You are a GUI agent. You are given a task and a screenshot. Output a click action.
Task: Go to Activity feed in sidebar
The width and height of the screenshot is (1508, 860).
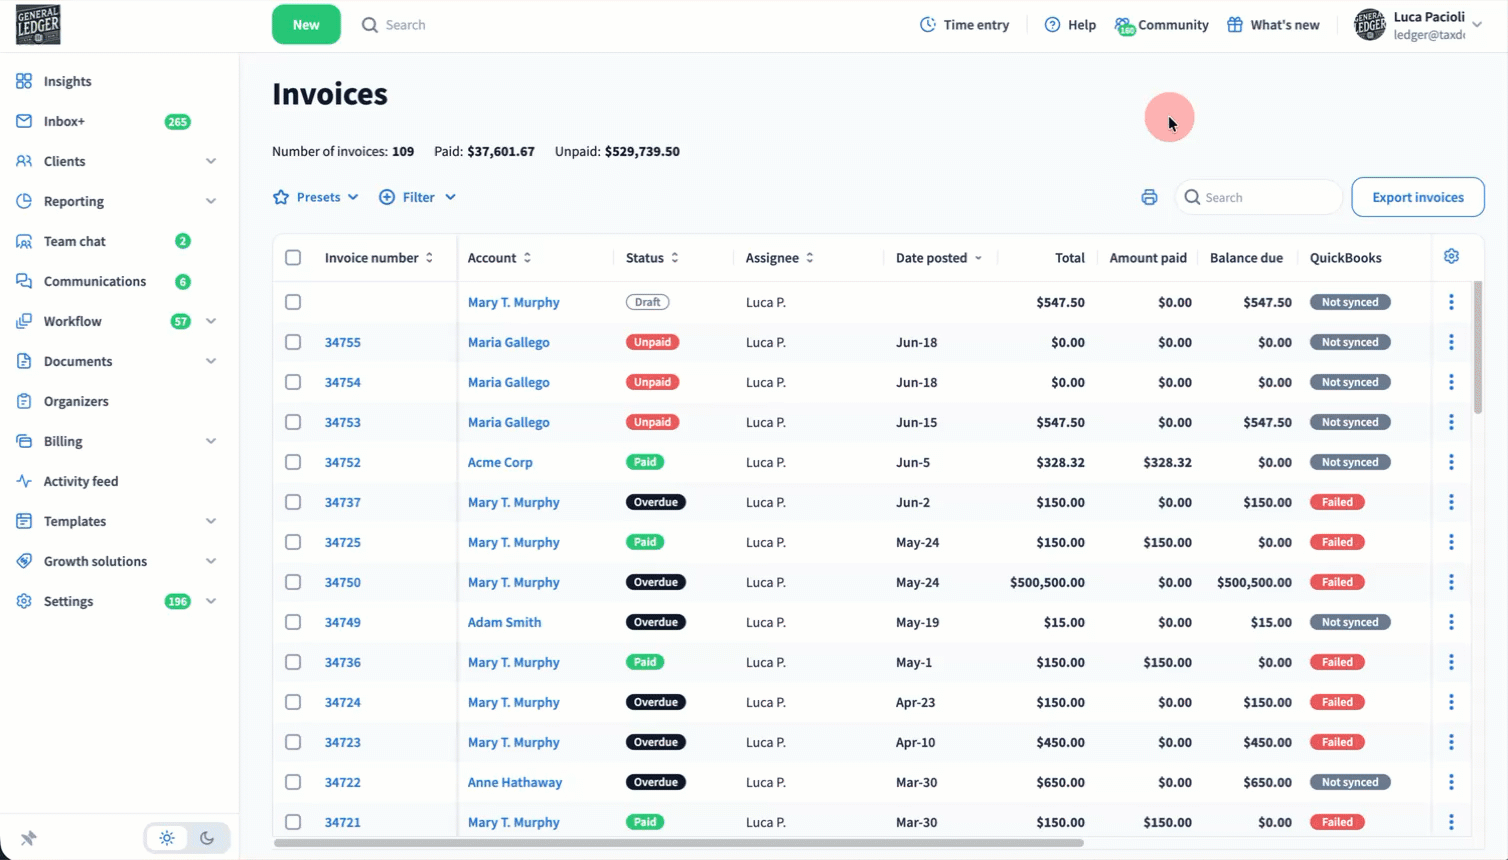click(81, 481)
